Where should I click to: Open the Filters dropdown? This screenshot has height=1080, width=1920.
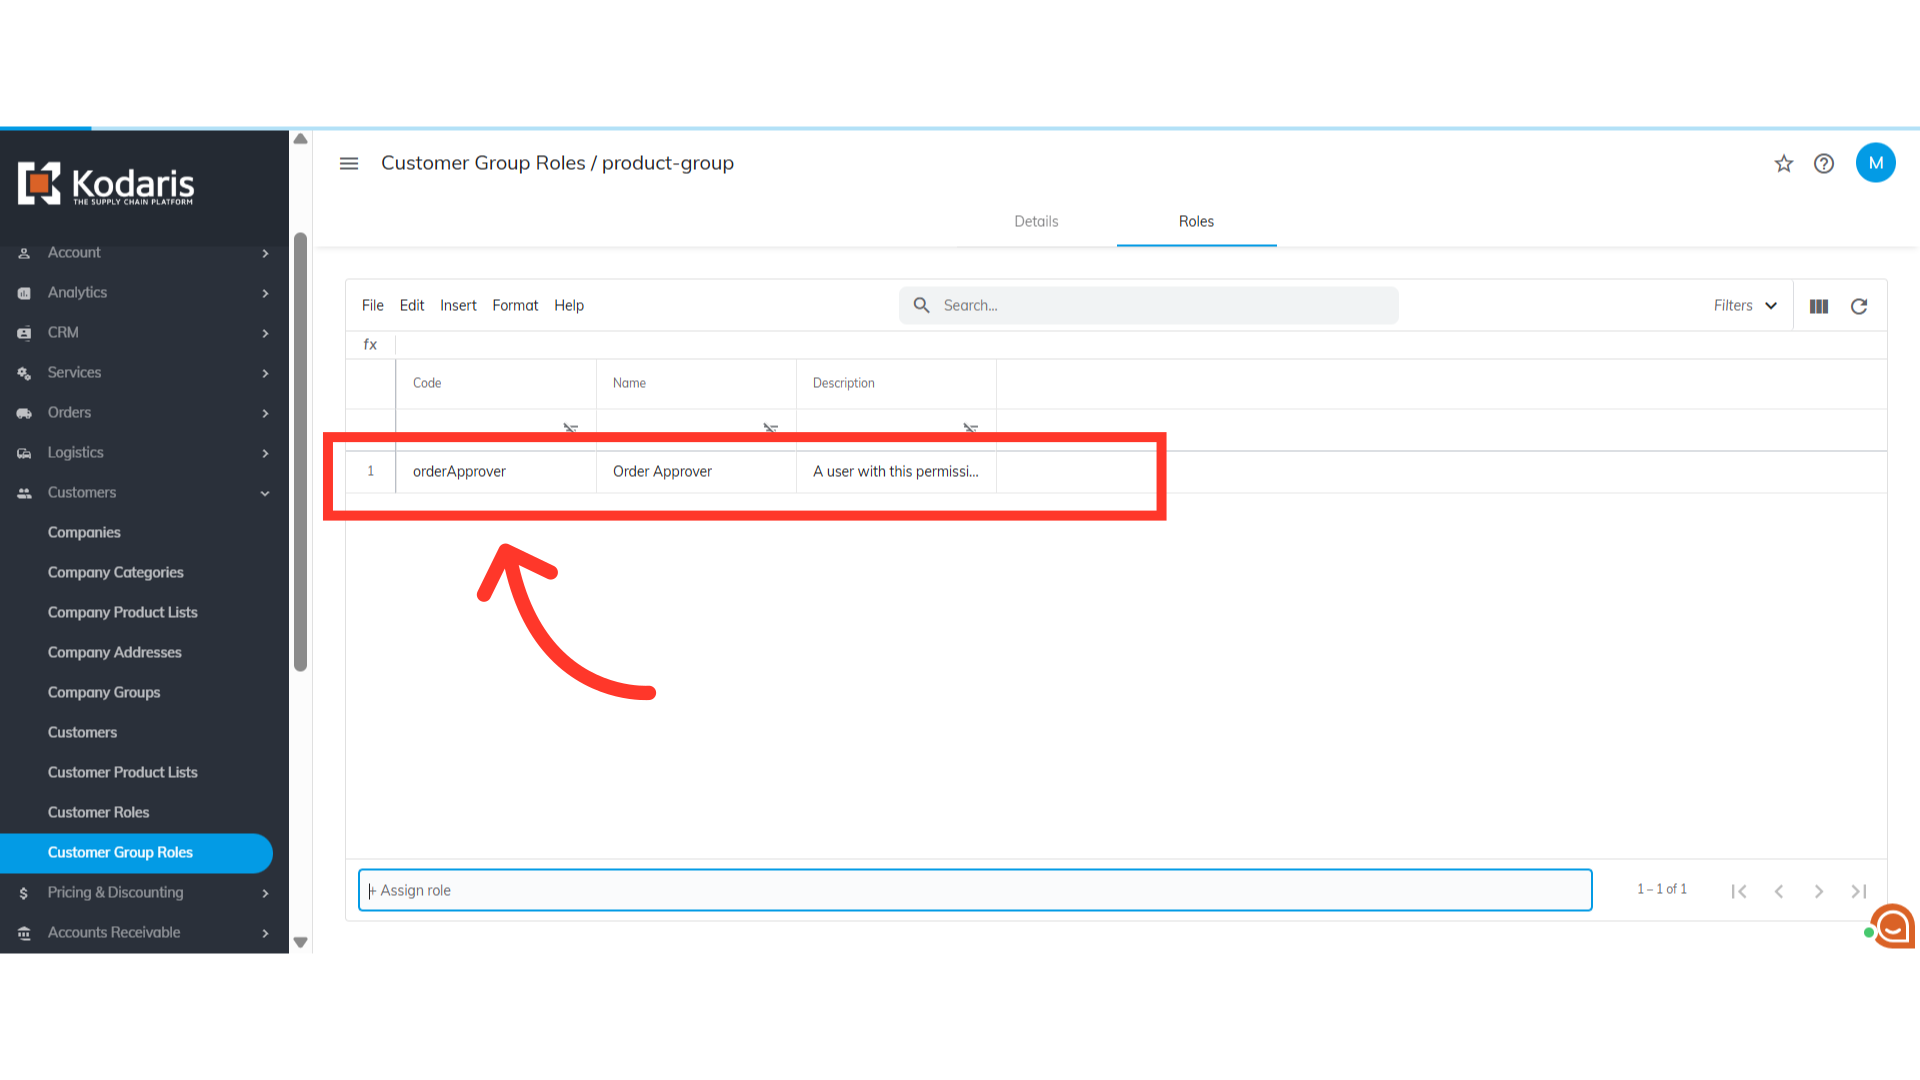click(x=1745, y=306)
